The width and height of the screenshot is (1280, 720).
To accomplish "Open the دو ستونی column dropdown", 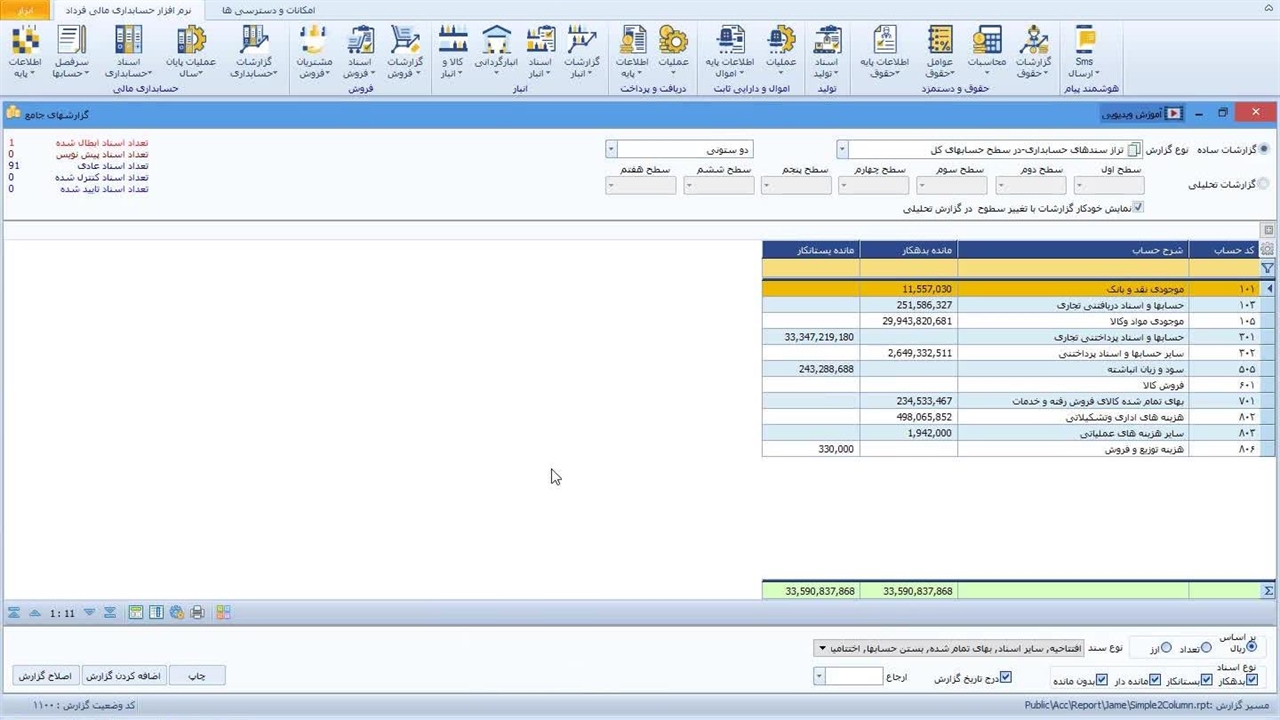I will click(x=611, y=150).
